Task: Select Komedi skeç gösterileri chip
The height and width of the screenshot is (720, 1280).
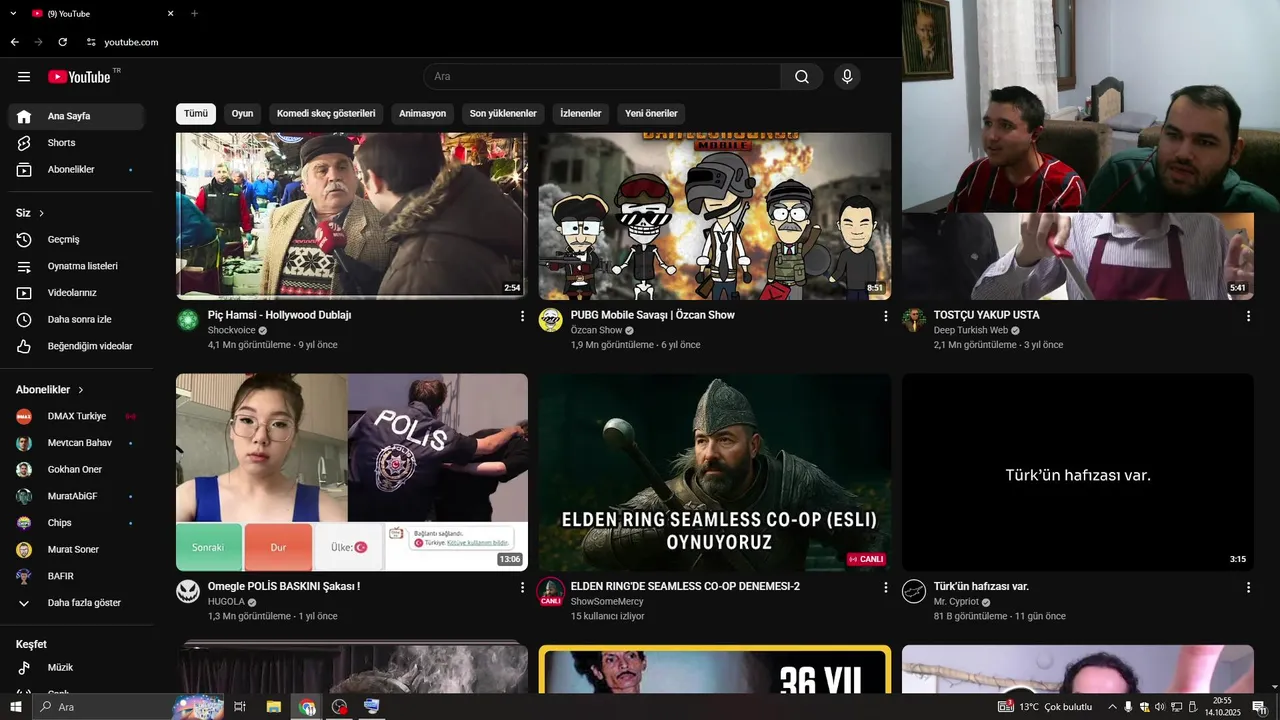Action: [326, 113]
